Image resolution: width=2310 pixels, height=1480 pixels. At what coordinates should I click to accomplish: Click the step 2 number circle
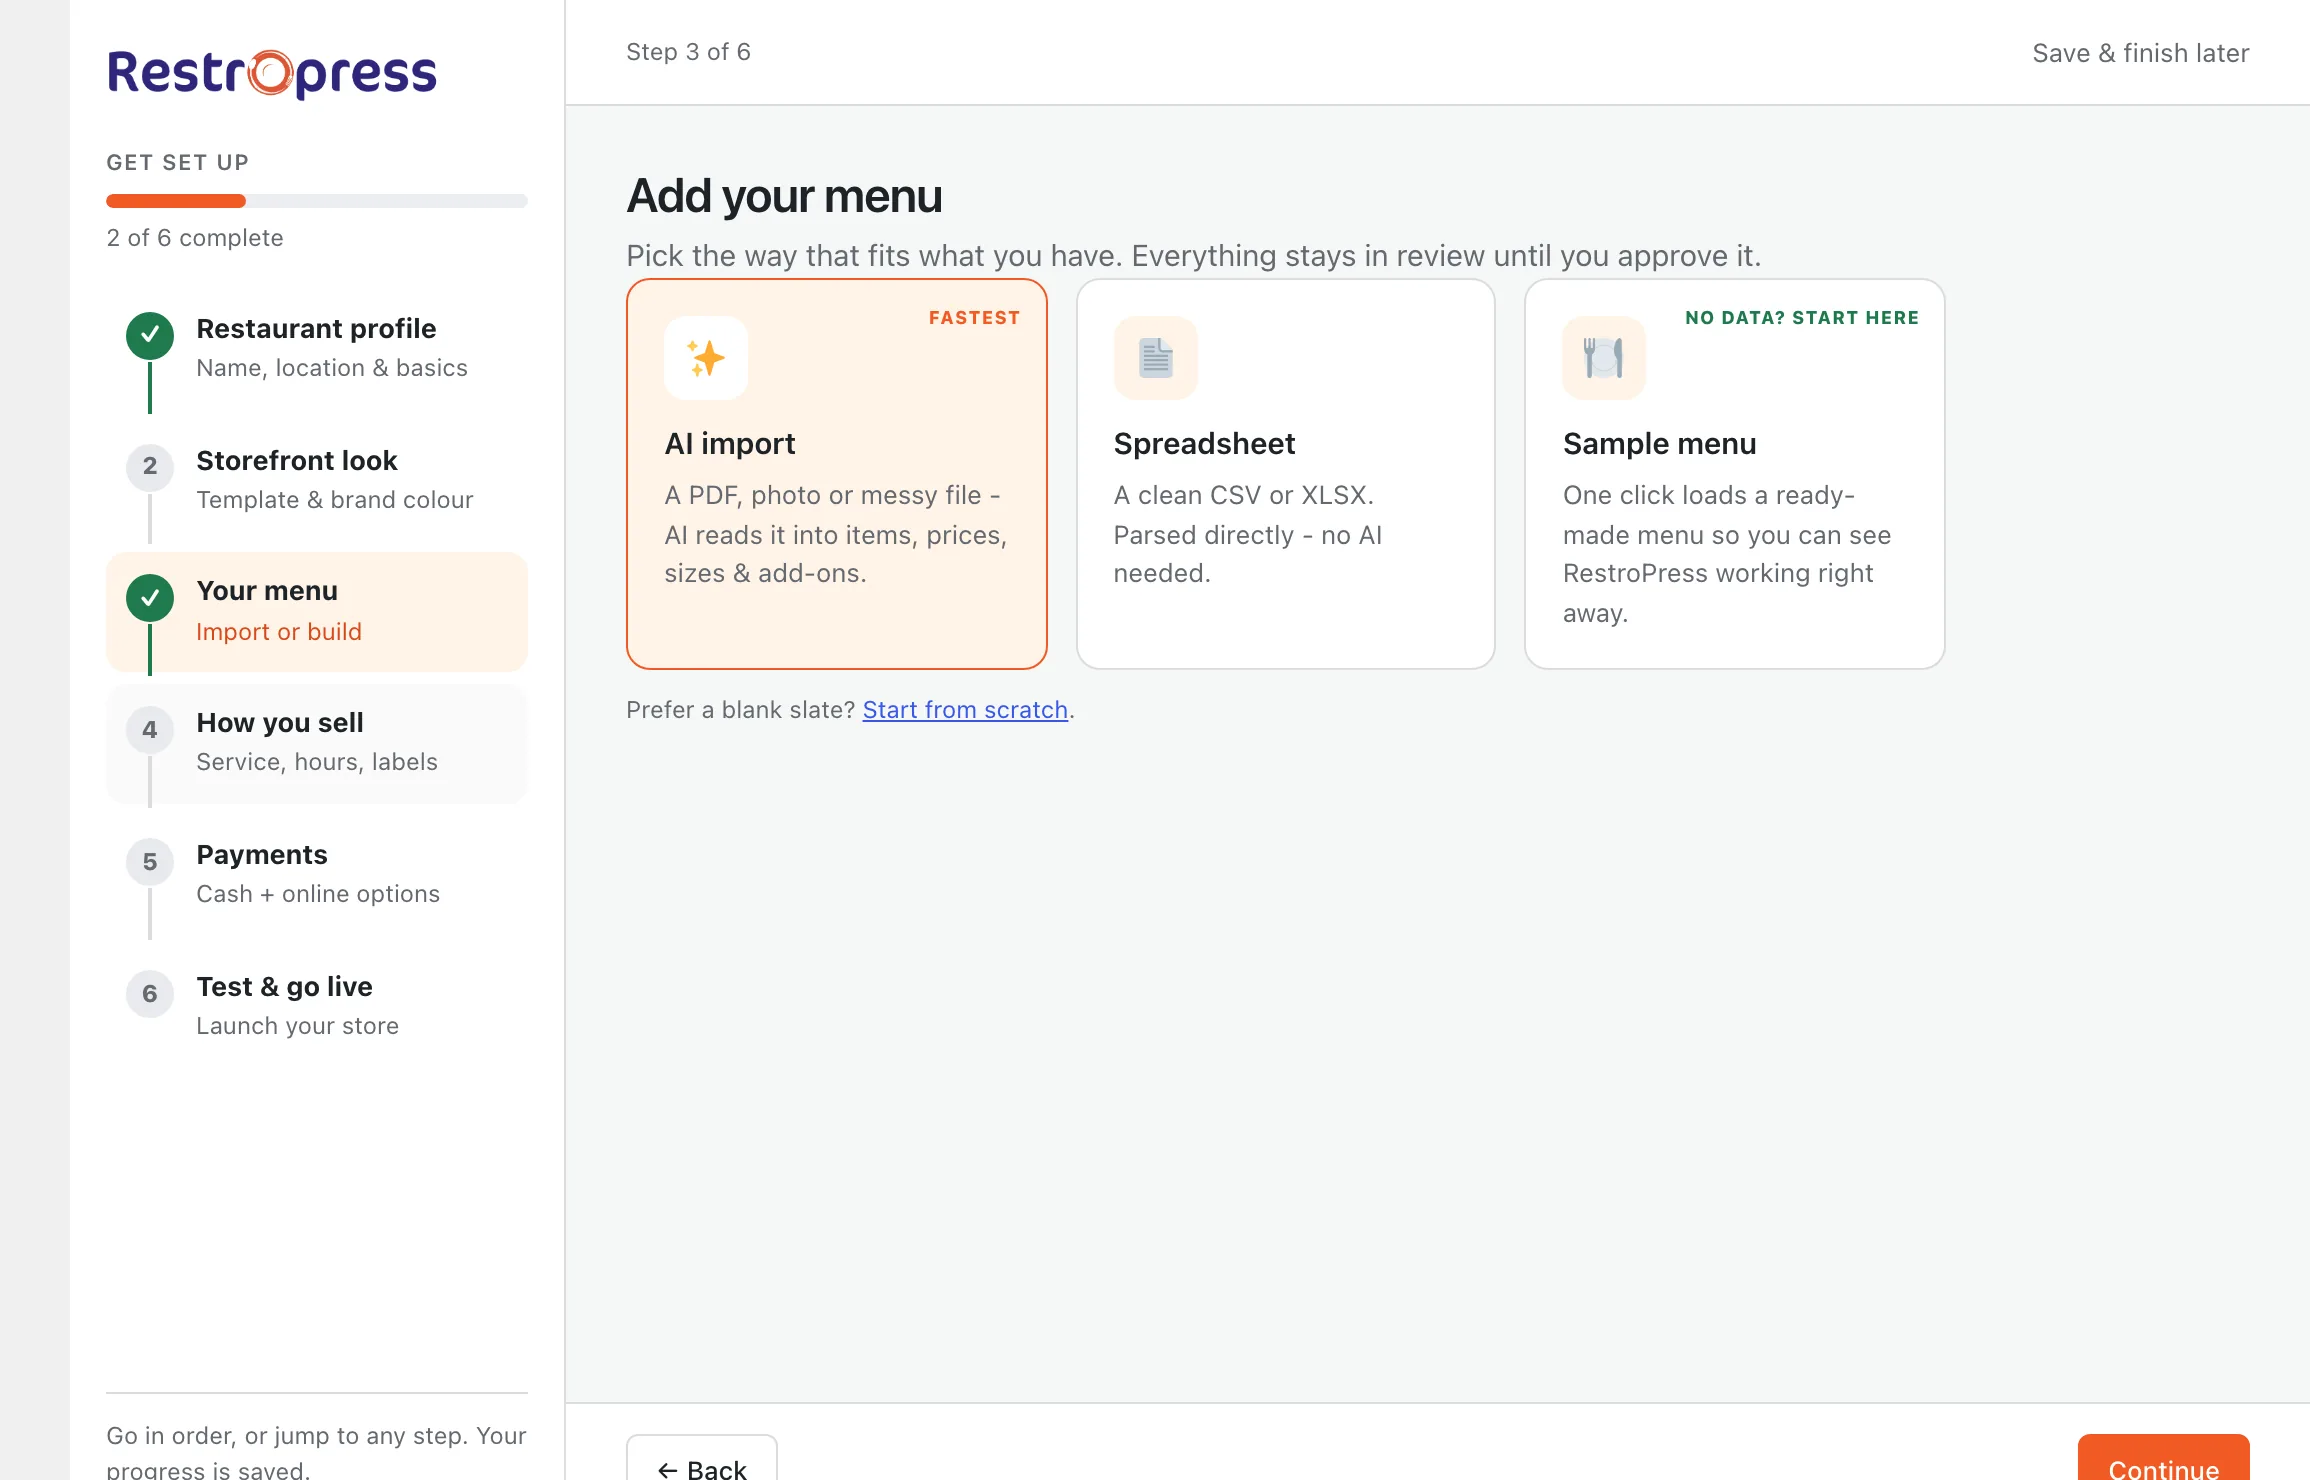tap(150, 467)
